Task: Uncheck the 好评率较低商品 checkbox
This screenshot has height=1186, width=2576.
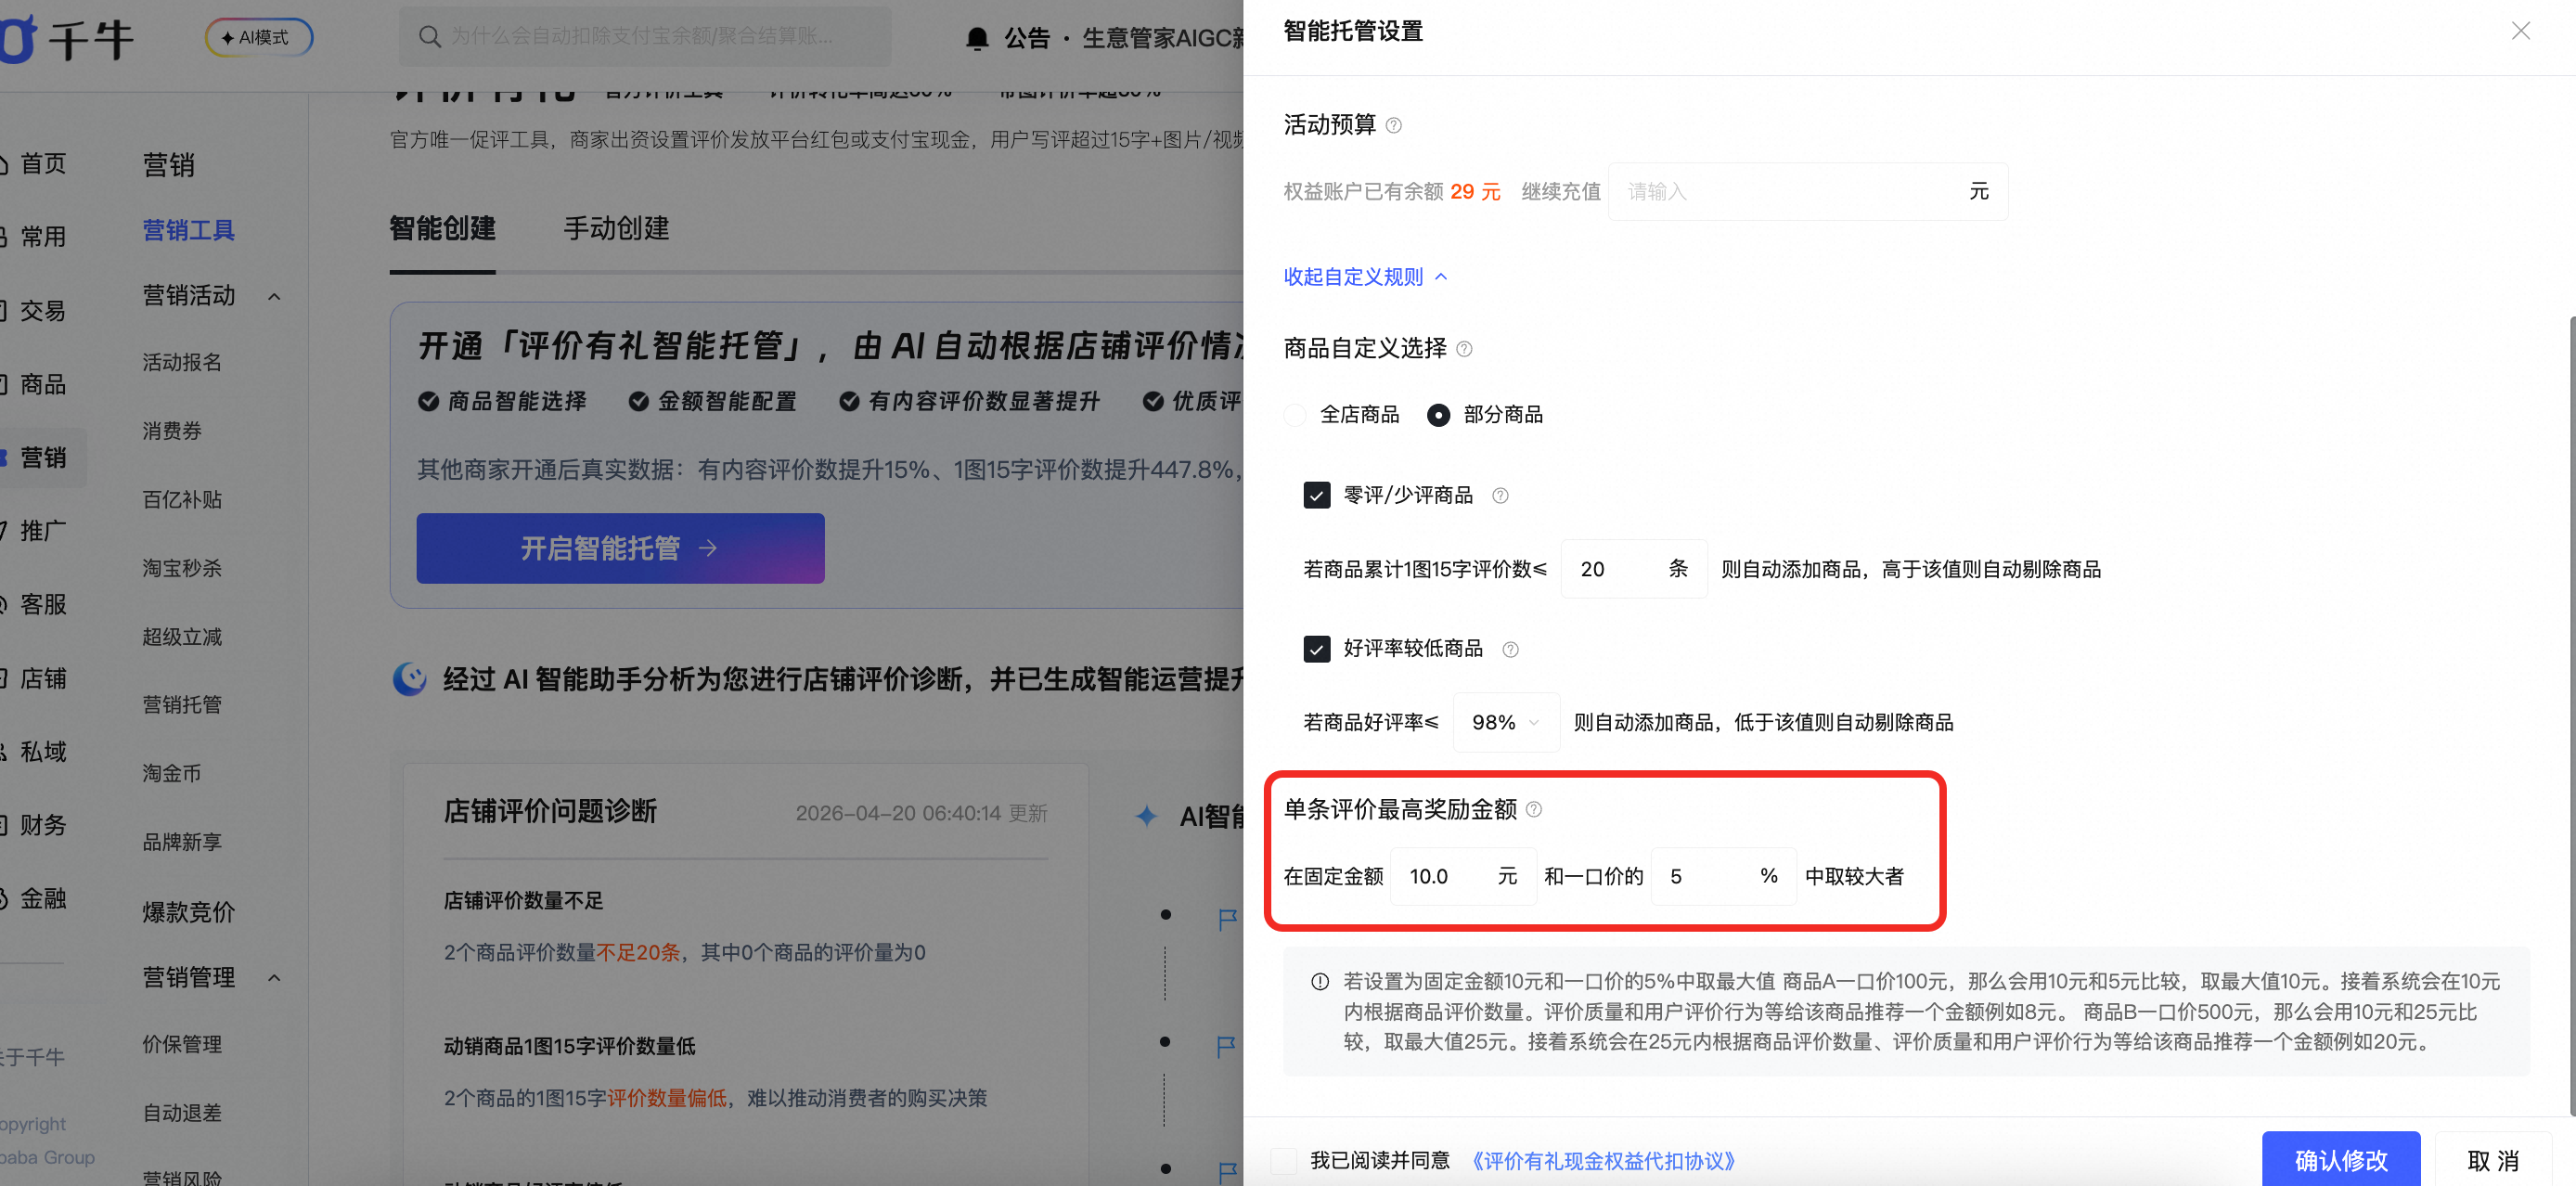Action: point(1316,650)
